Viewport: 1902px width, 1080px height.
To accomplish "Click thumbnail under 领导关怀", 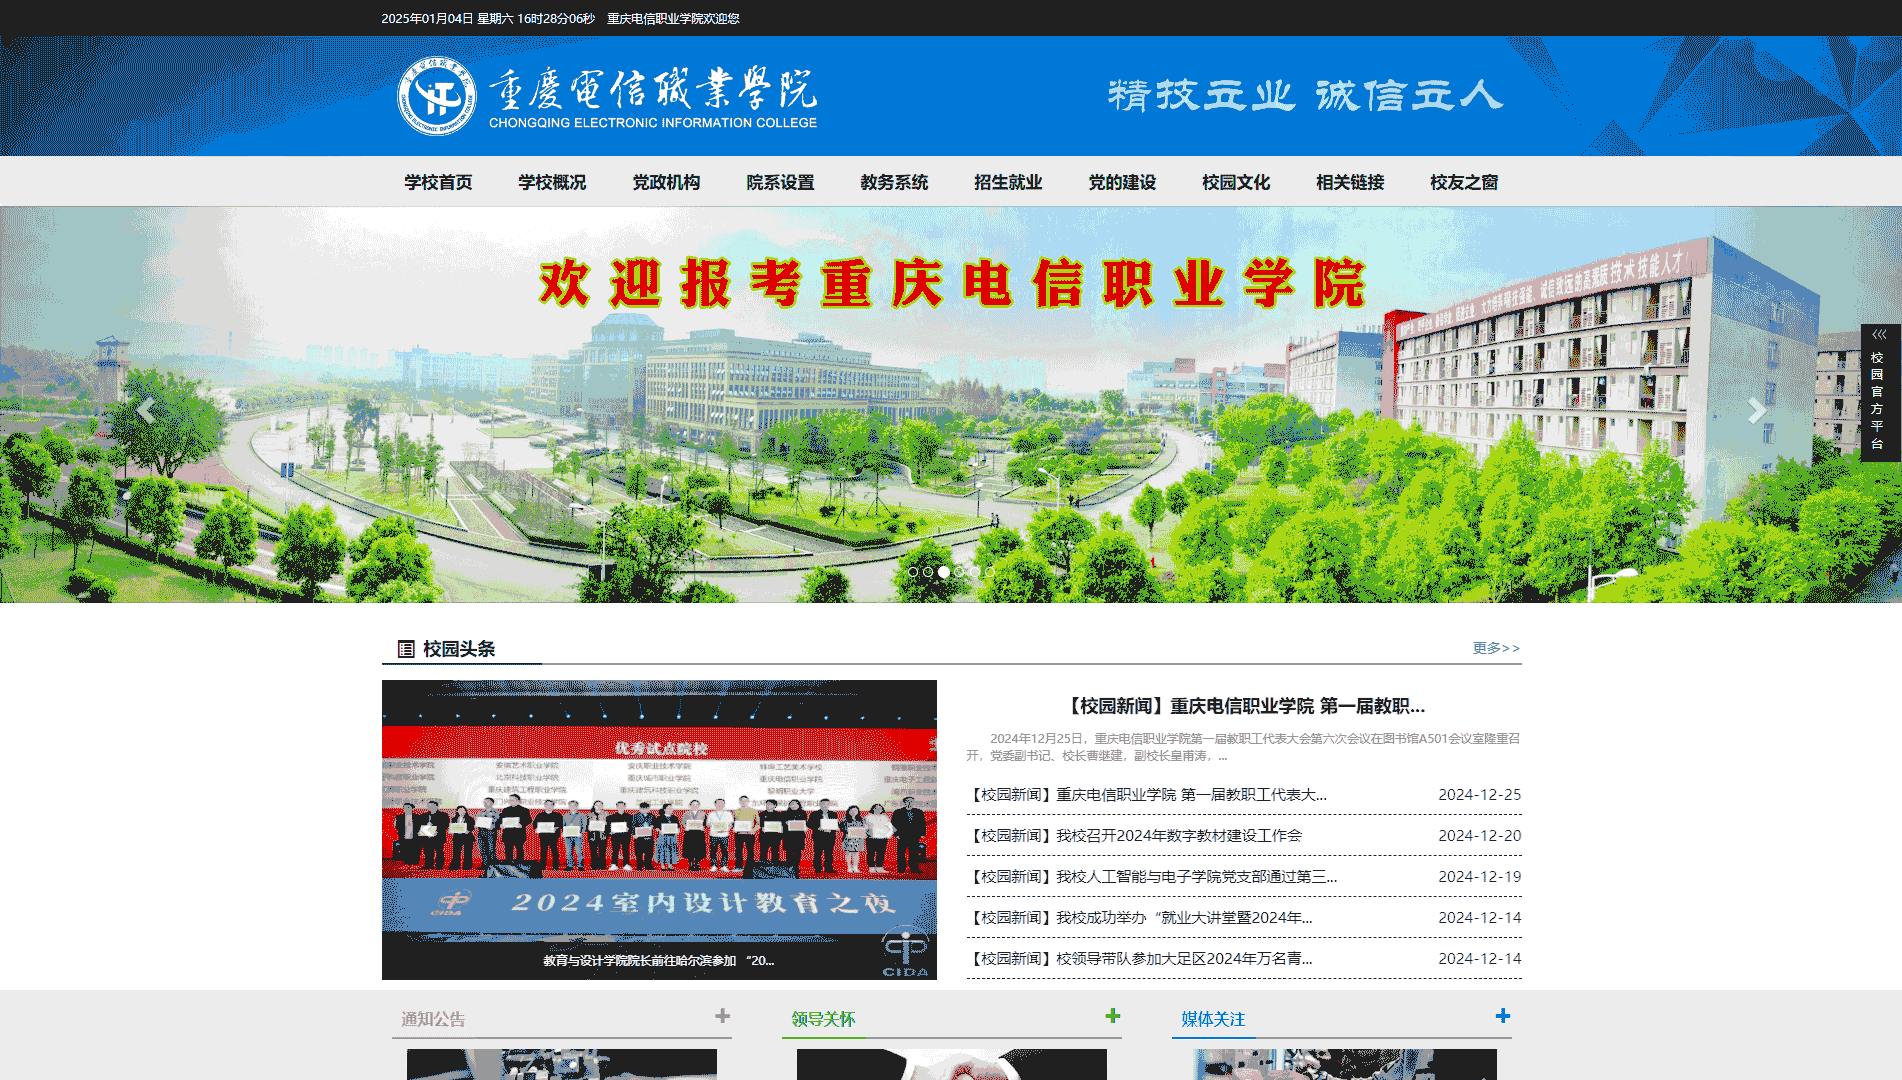I will click(x=952, y=1064).
